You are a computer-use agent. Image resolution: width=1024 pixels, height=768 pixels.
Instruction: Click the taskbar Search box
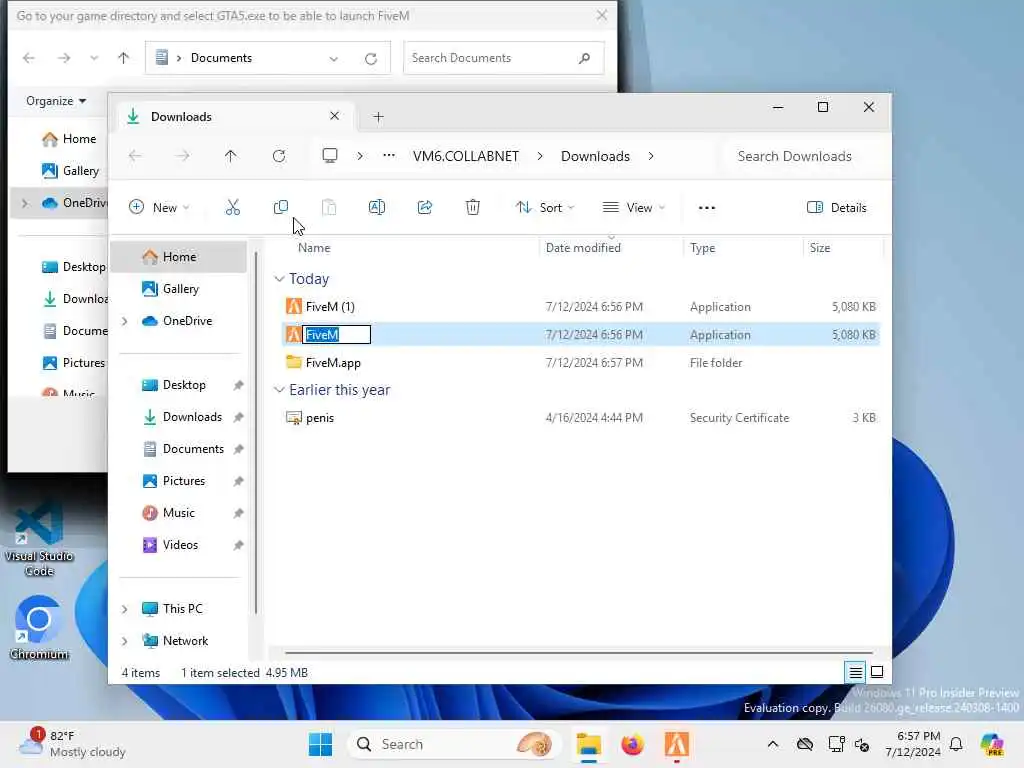(x=455, y=744)
